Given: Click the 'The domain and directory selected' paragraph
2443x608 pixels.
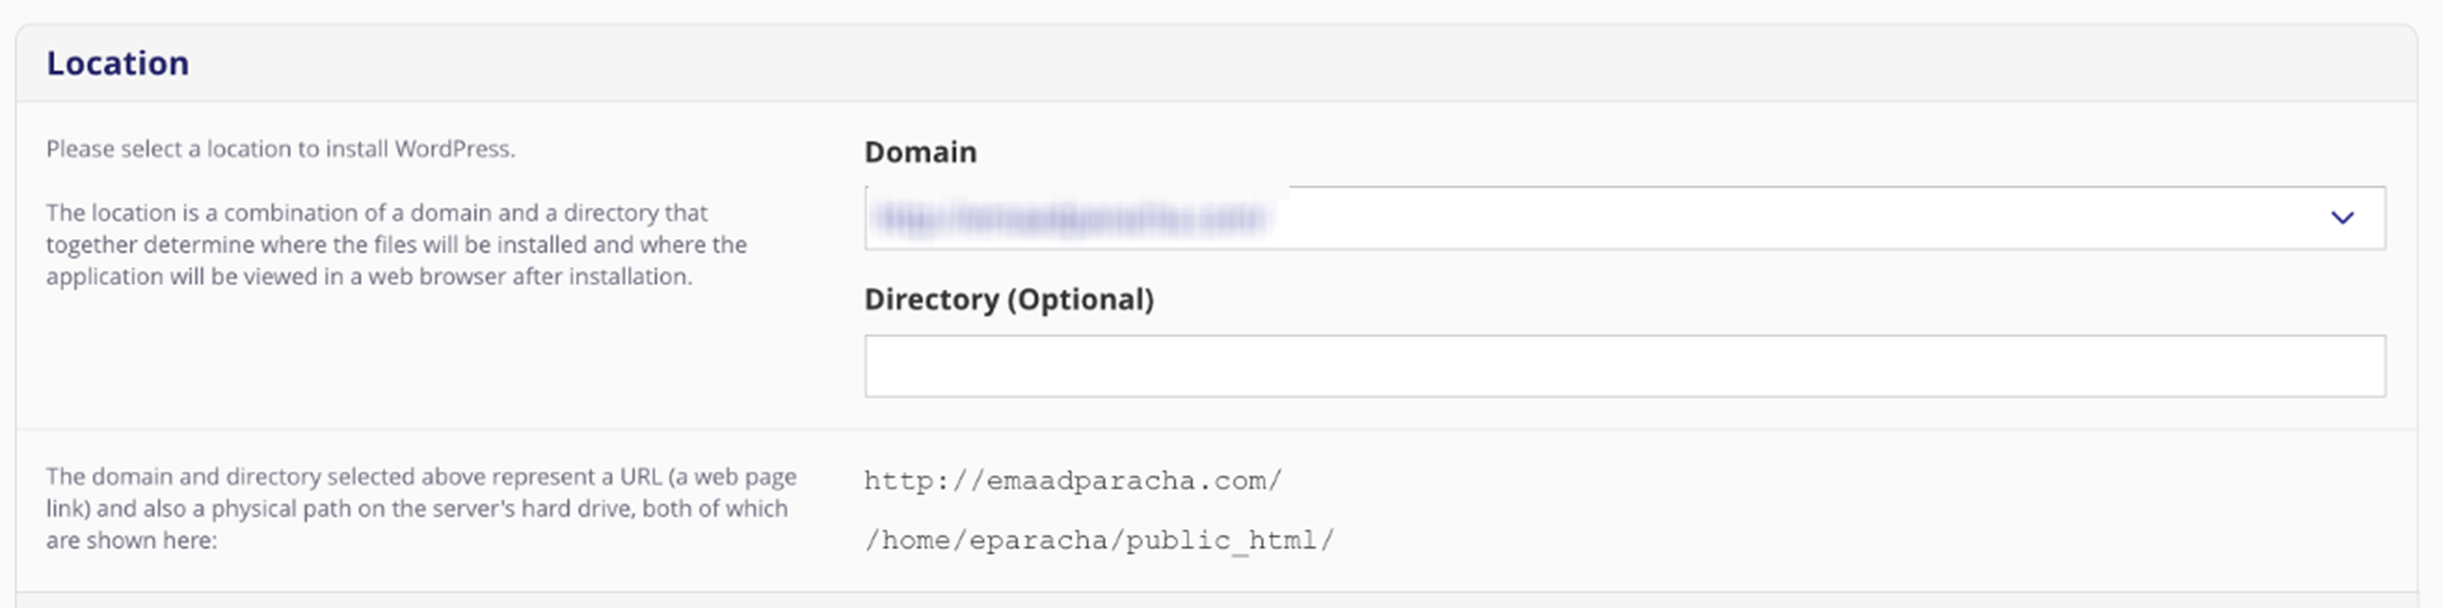Looking at the screenshot, I should point(420,508).
